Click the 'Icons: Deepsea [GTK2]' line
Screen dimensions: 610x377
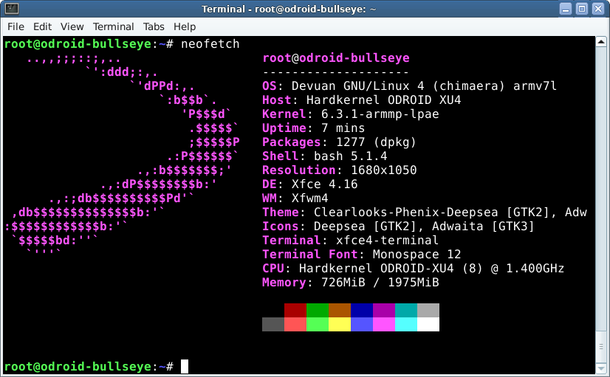[398, 226]
